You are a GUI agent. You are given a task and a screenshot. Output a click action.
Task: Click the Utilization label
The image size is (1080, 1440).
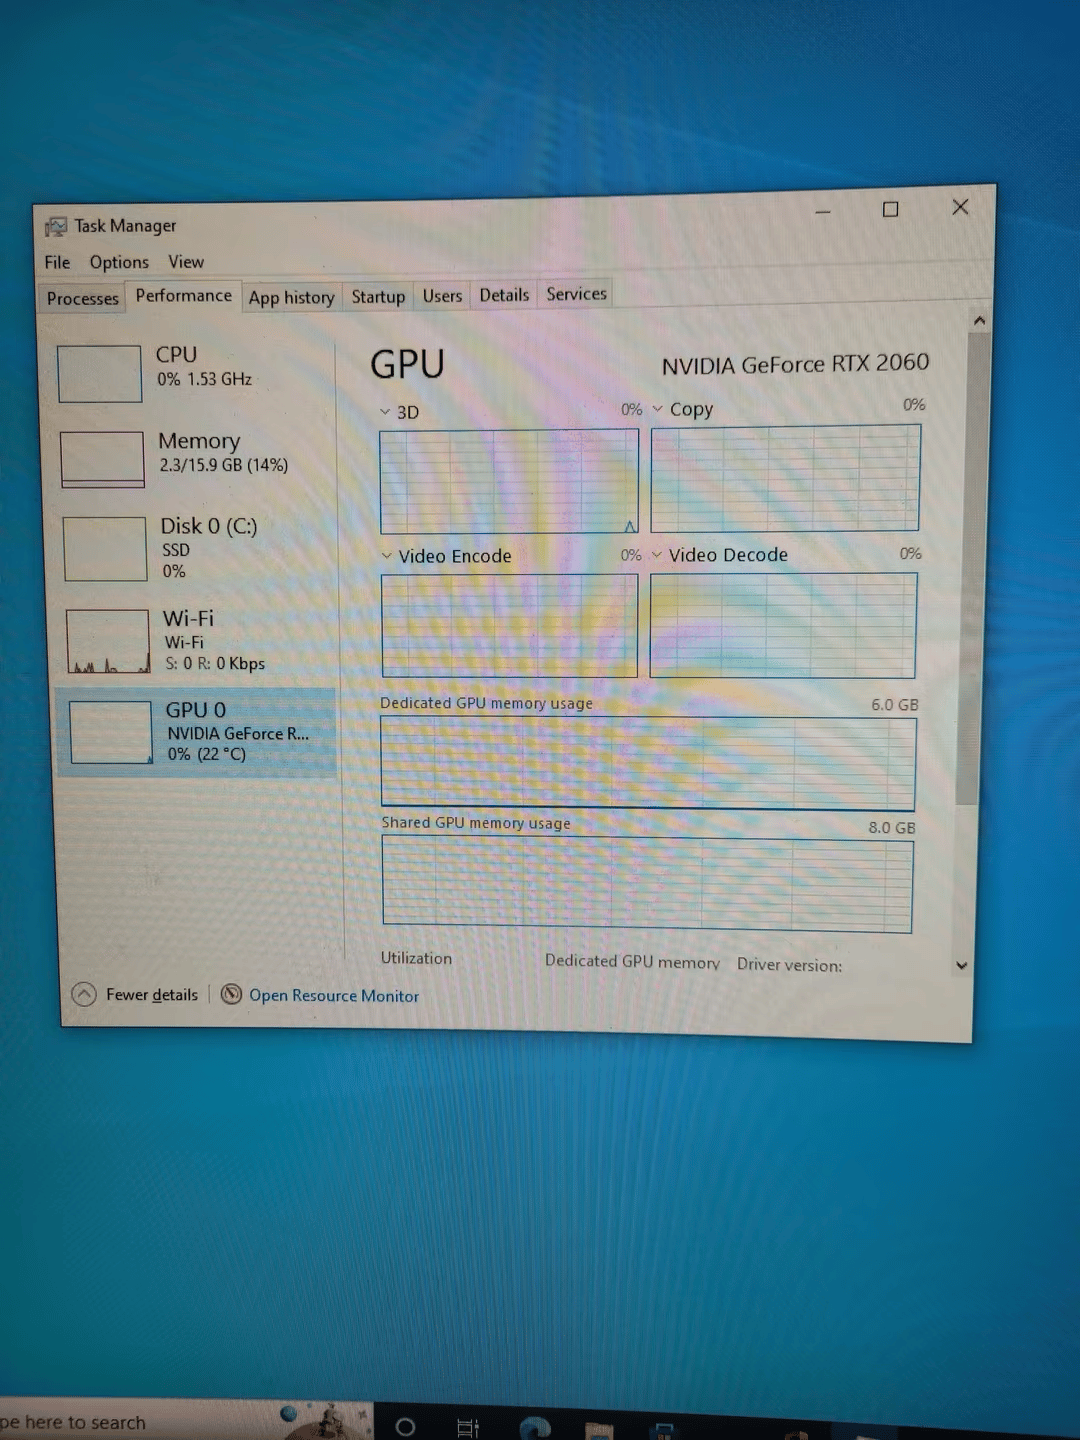coord(416,958)
